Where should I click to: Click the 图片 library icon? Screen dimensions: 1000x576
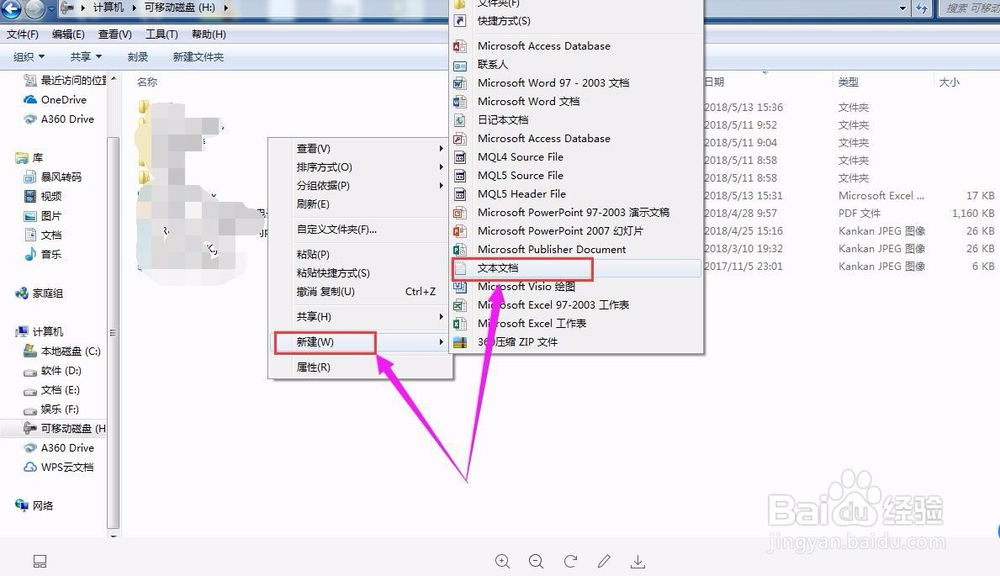[x=29, y=216]
